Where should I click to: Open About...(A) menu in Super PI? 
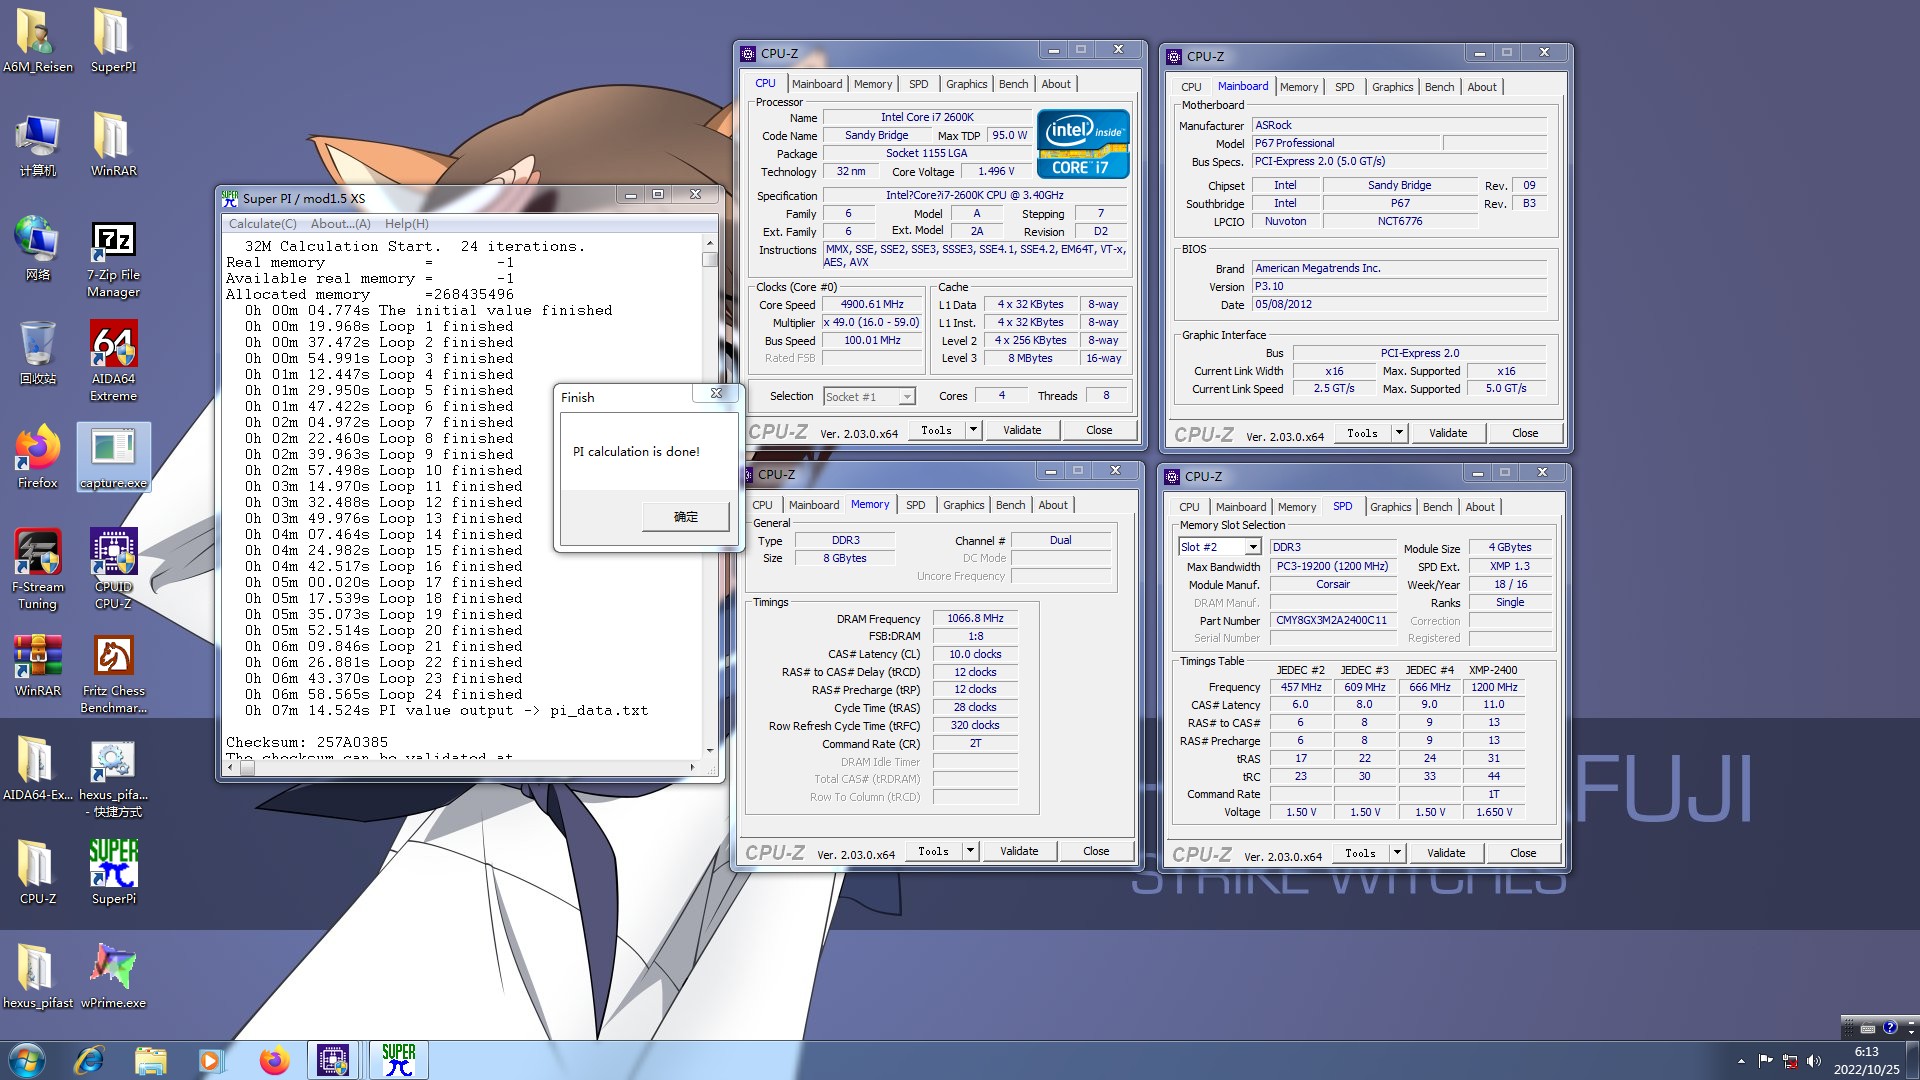coord(340,224)
